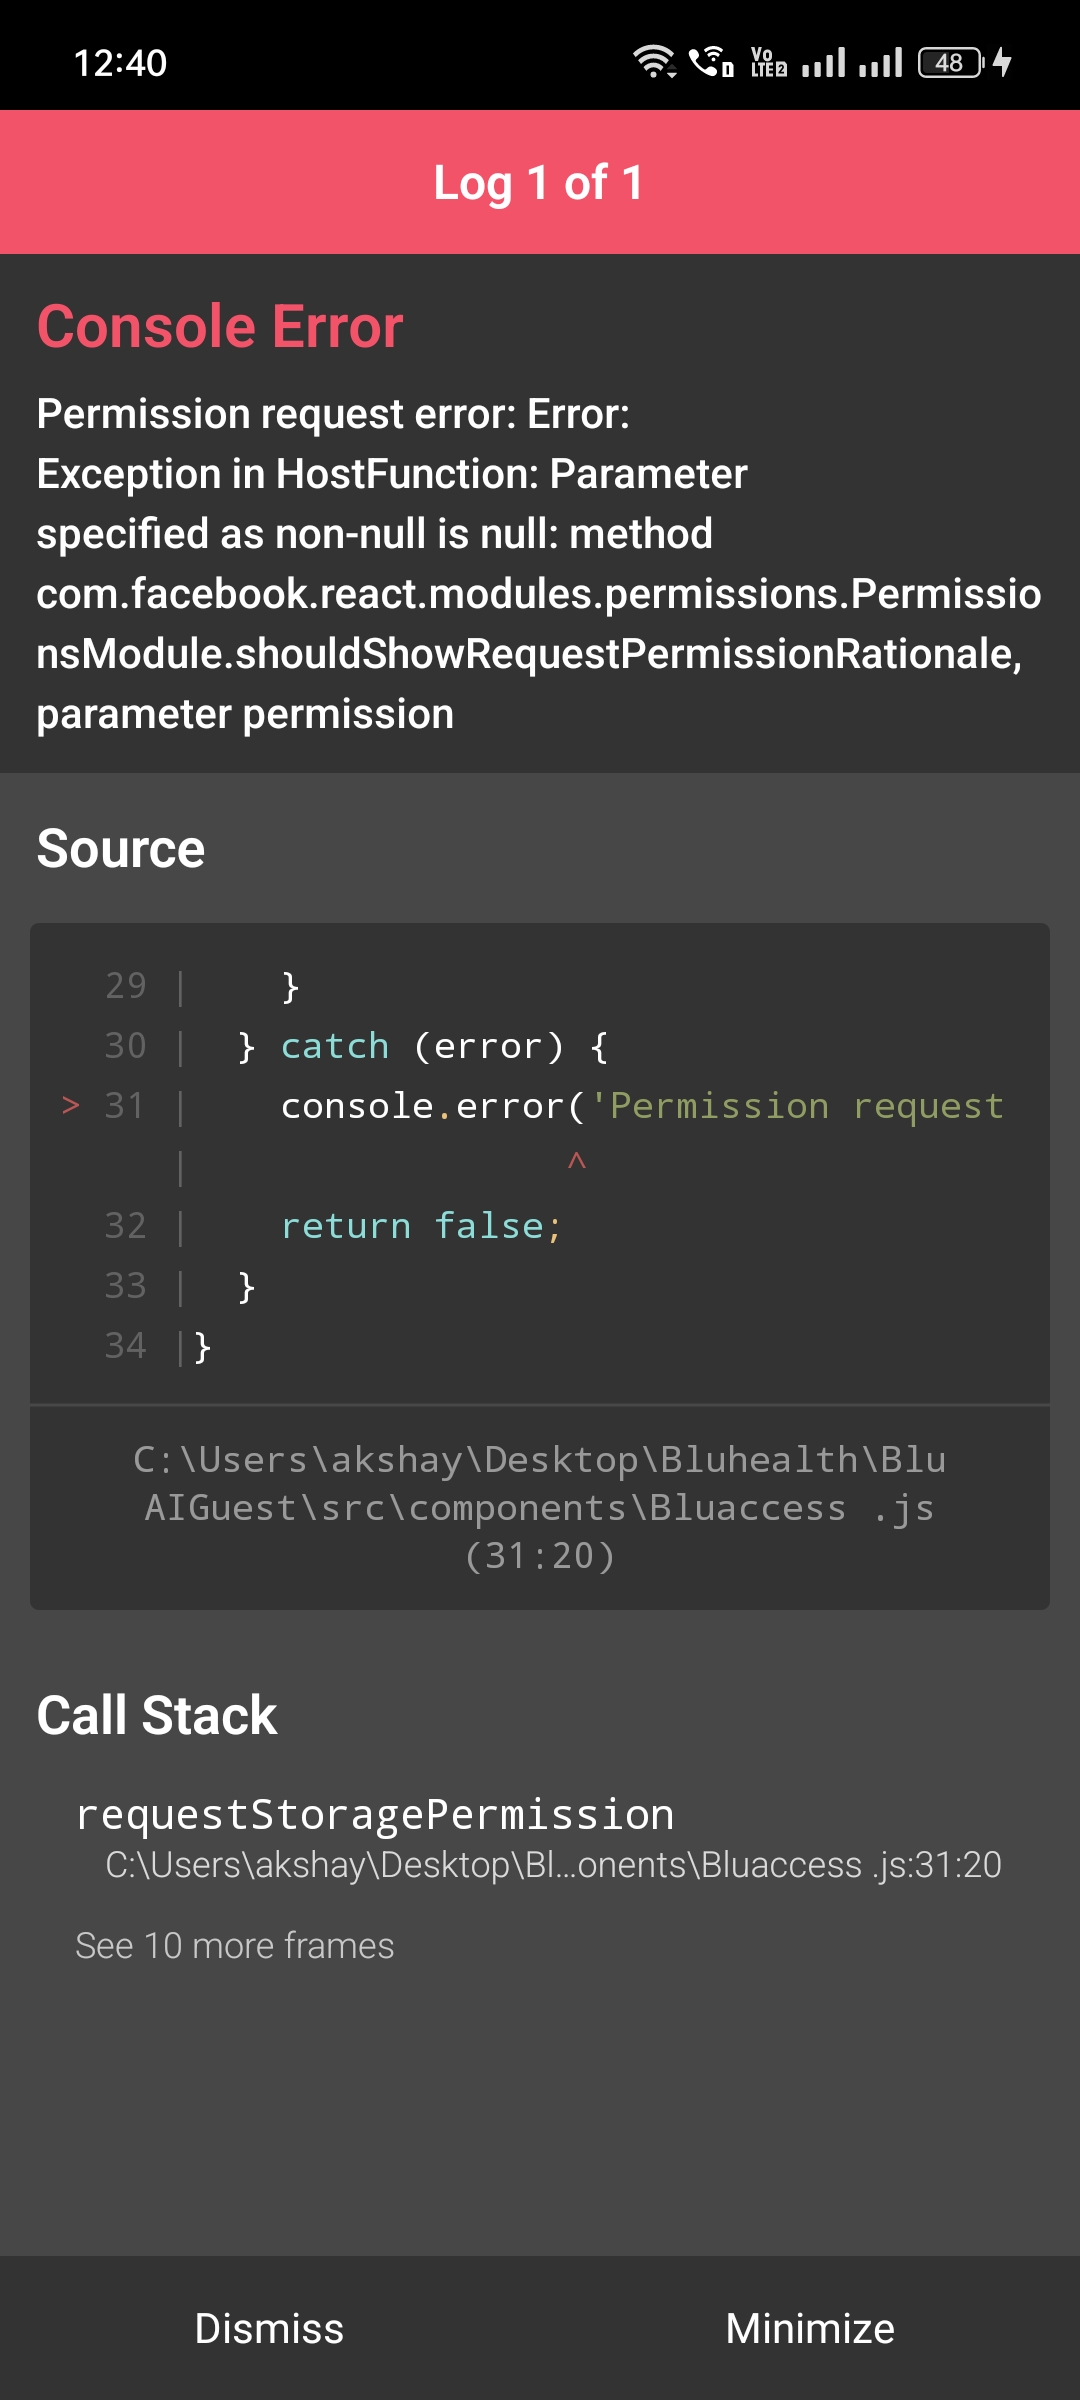Viewport: 1080px width, 2400px height.
Task: Tap the charging lightning bolt icon
Action: 1002,62
